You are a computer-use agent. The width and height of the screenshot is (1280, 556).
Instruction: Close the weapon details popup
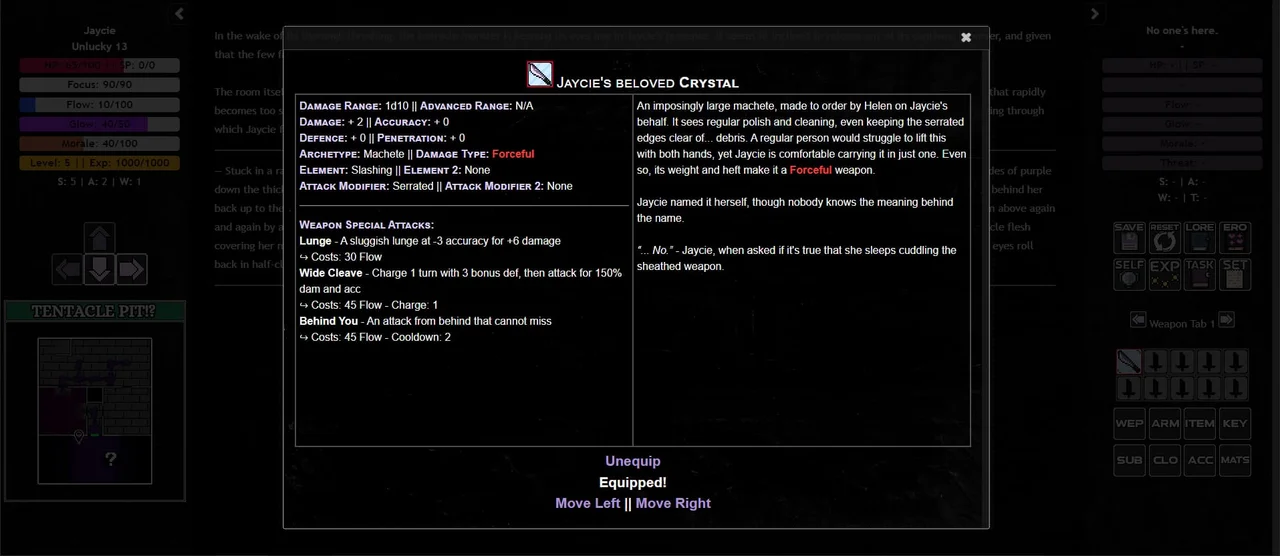click(x=966, y=38)
